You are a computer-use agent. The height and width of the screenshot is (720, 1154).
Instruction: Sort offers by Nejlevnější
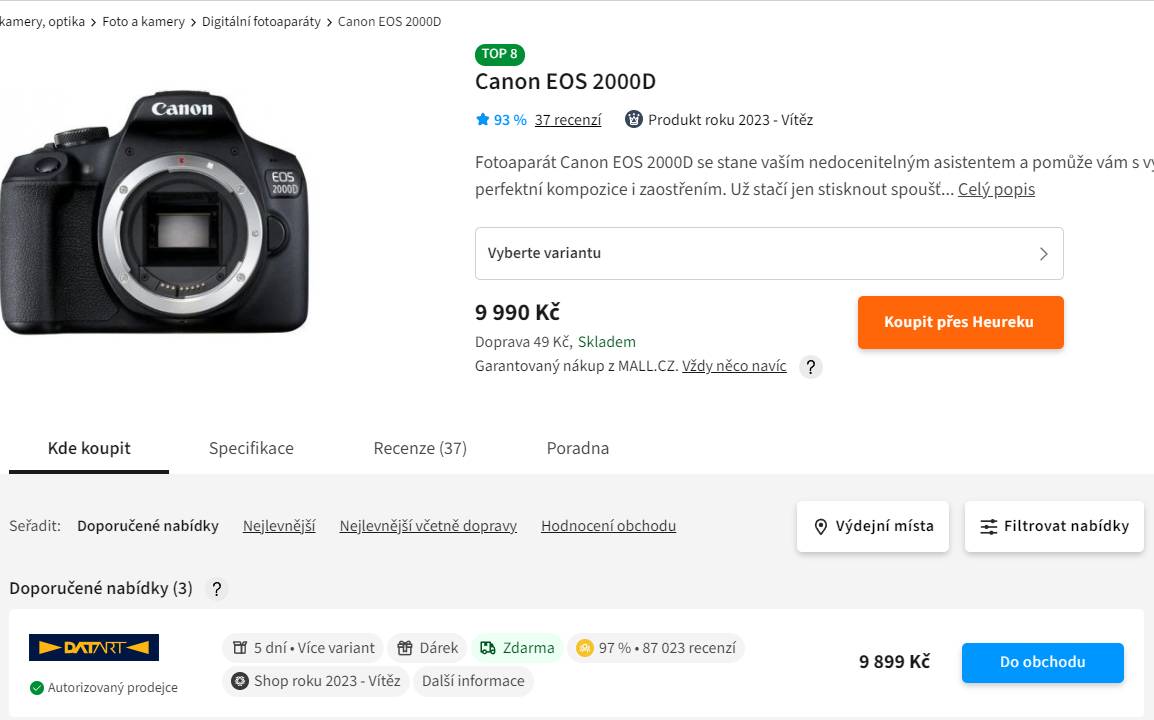[279, 526]
